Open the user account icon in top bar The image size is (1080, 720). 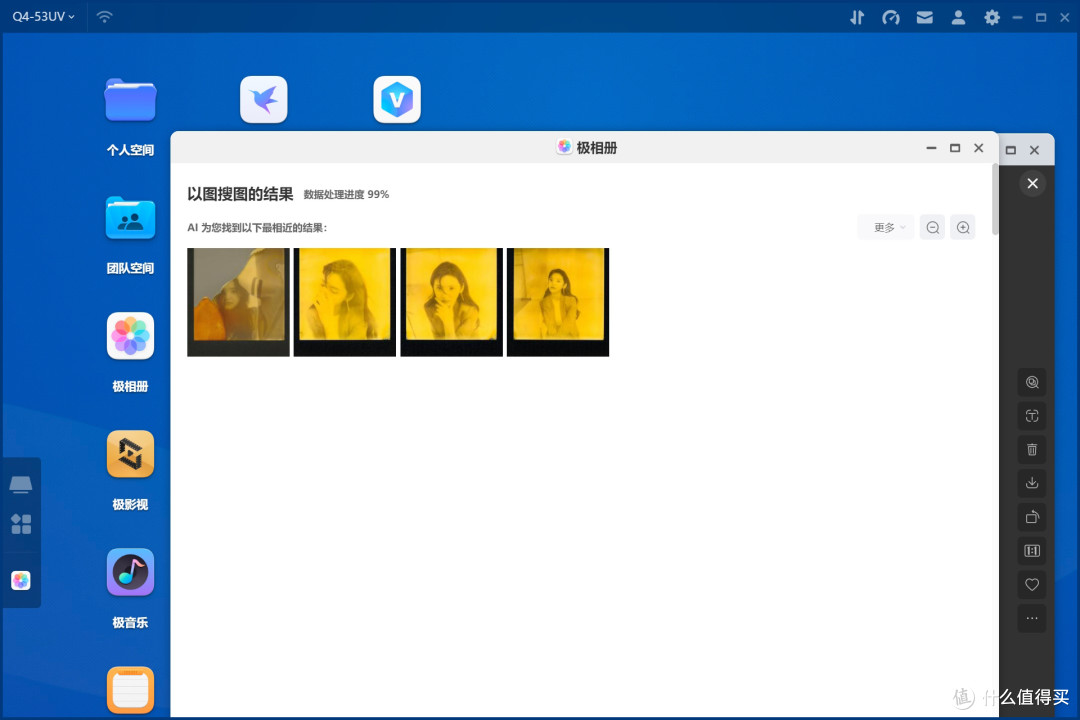tap(958, 17)
